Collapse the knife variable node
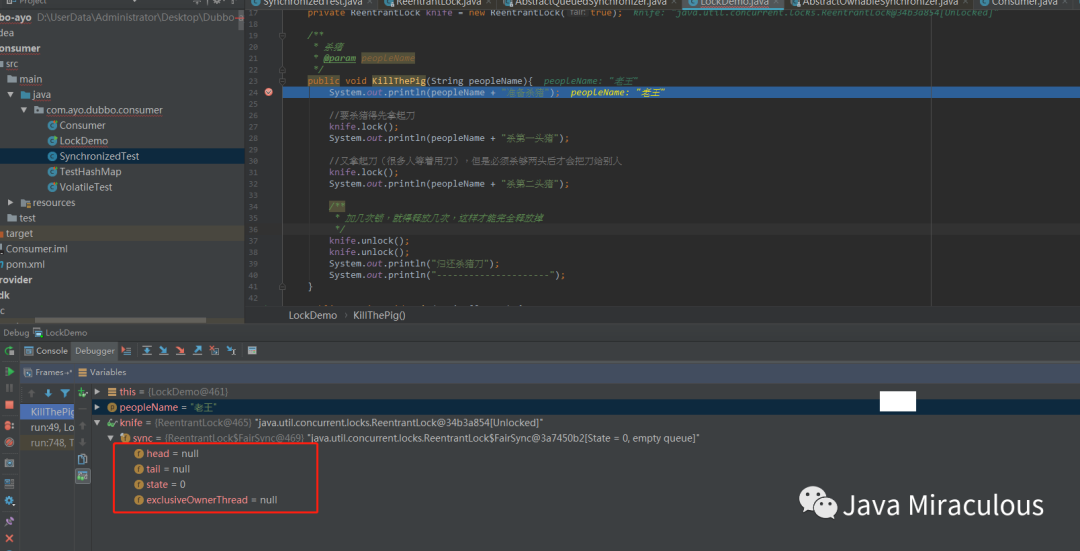 click(97, 422)
